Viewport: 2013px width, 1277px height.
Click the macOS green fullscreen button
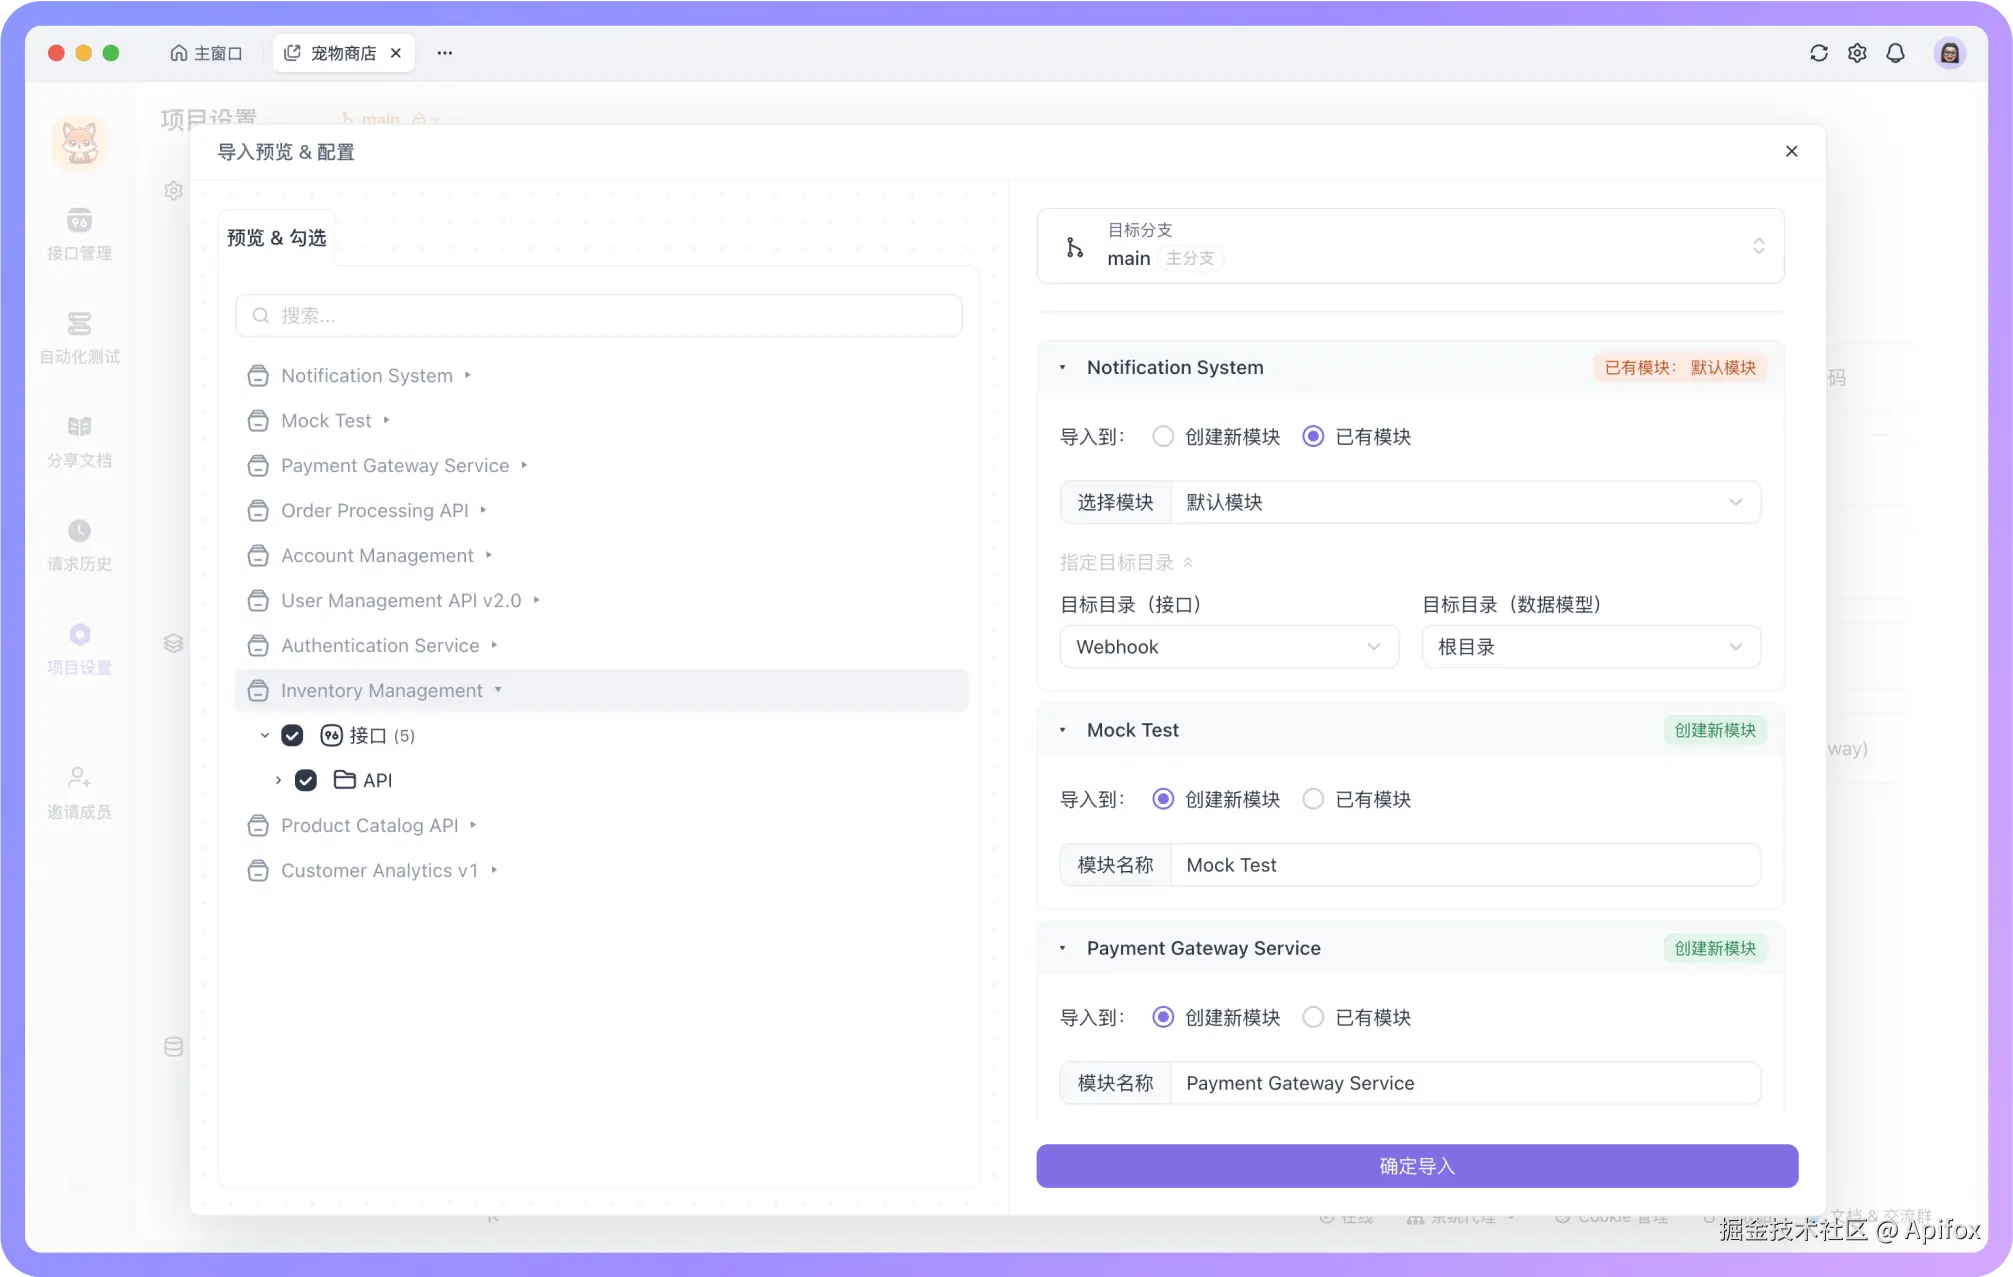click(x=111, y=53)
